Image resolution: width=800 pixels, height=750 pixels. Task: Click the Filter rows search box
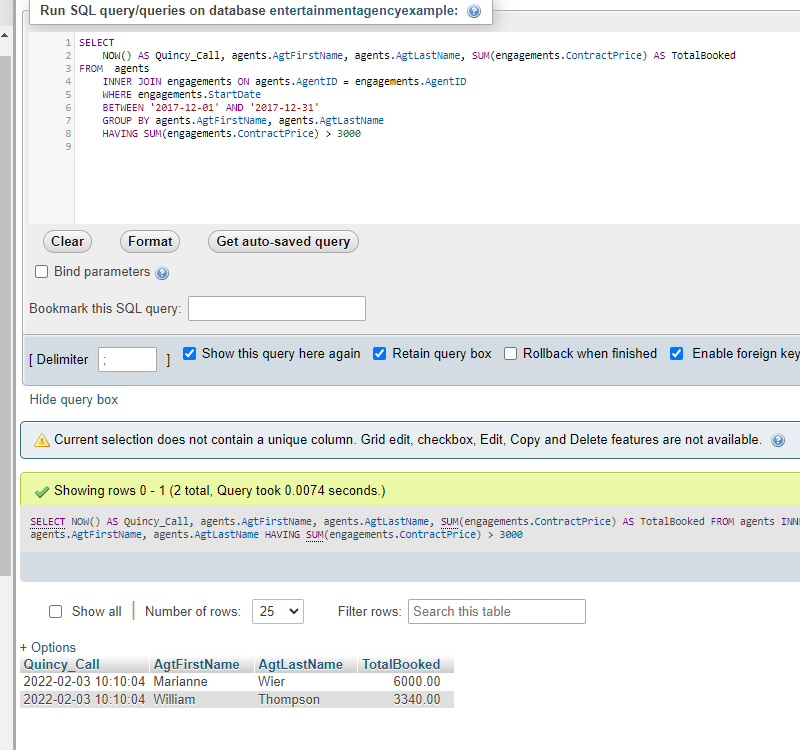tap(496, 612)
